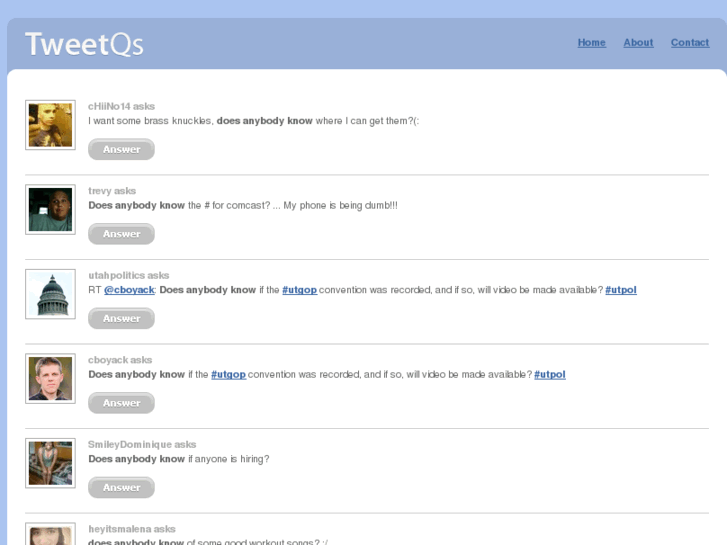Click SmileyDominique's avatar thumbnail
This screenshot has height=545, width=727.
[x=51, y=463]
